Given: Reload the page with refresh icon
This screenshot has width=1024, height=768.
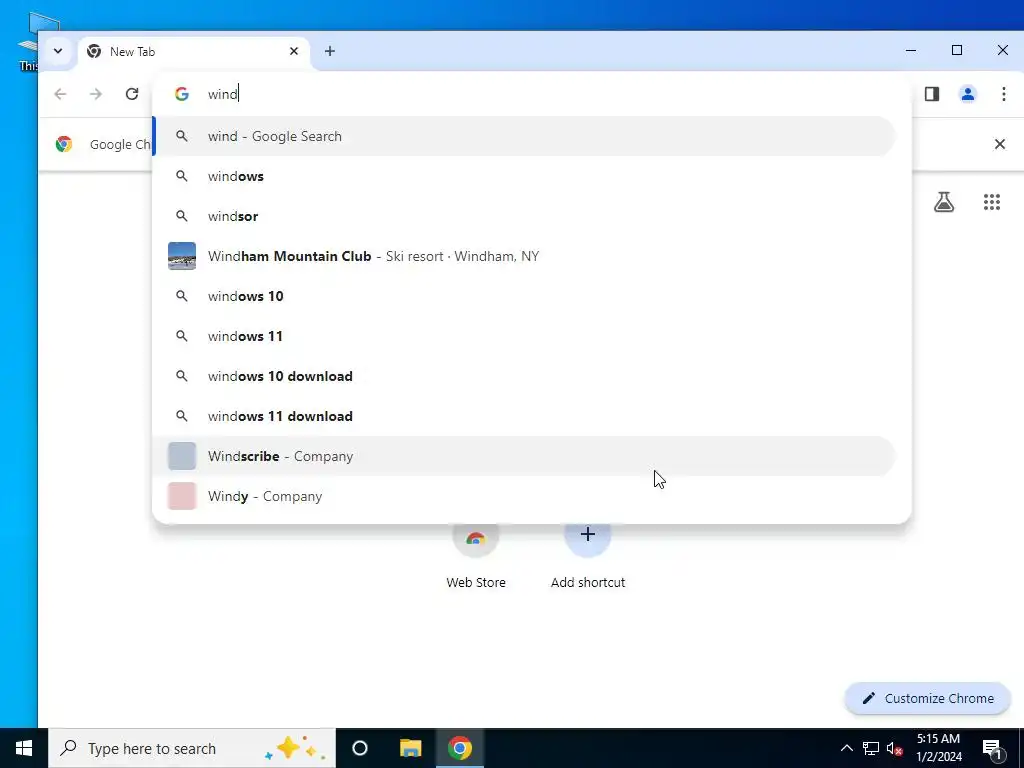Looking at the screenshot, I should click(132, 94).
